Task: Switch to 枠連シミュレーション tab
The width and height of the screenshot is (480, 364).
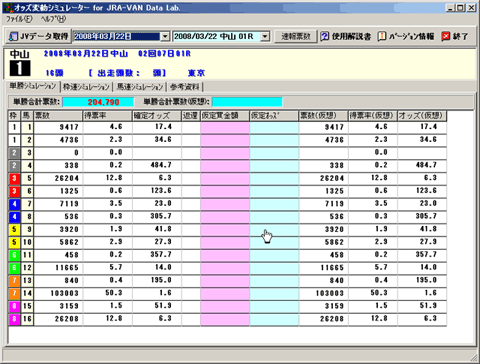Action: coord(86,87)
